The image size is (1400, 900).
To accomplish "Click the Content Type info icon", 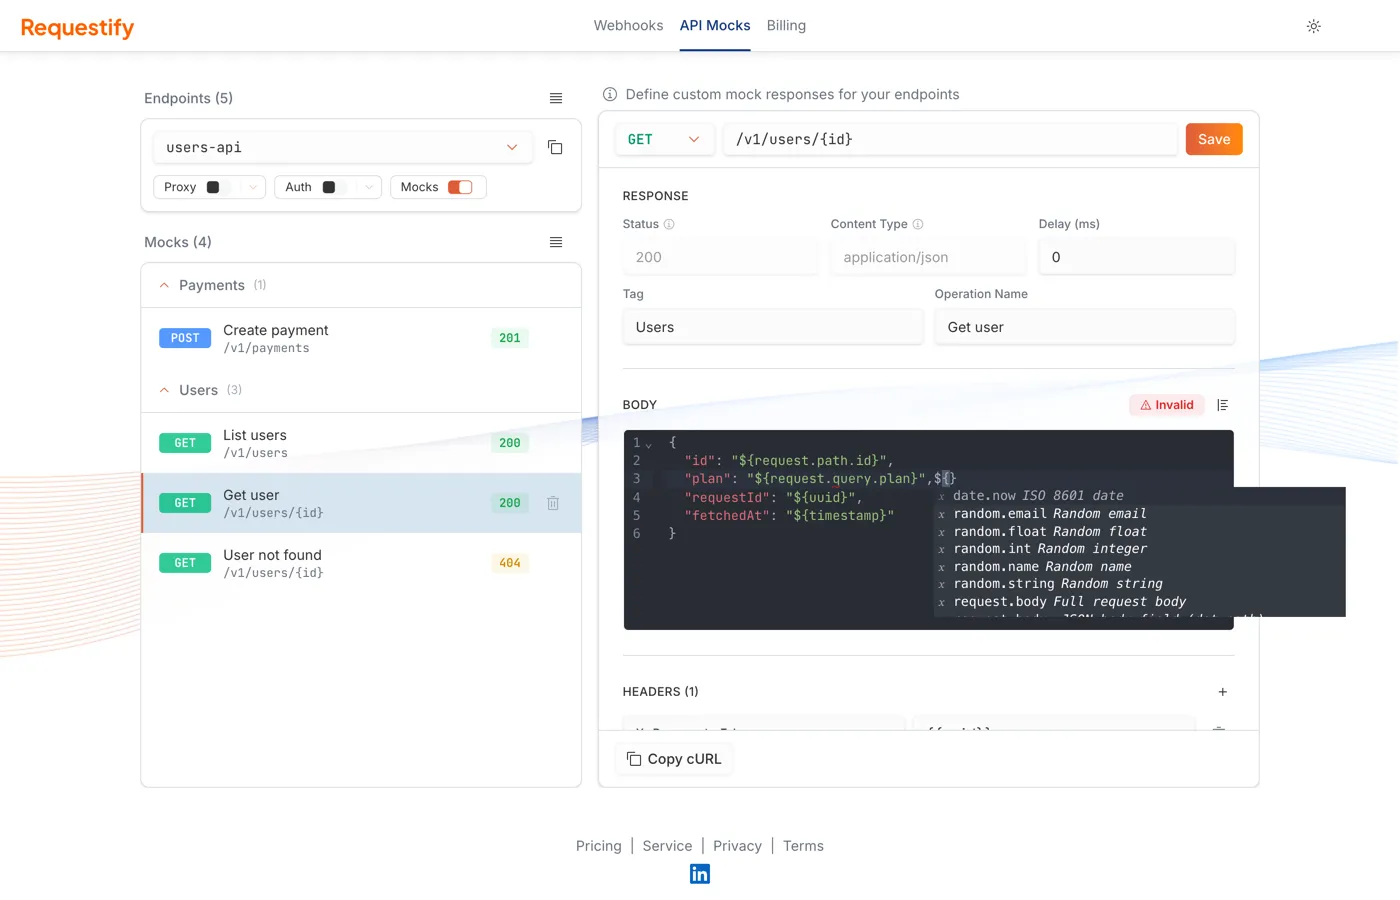I will coord(918,224).
